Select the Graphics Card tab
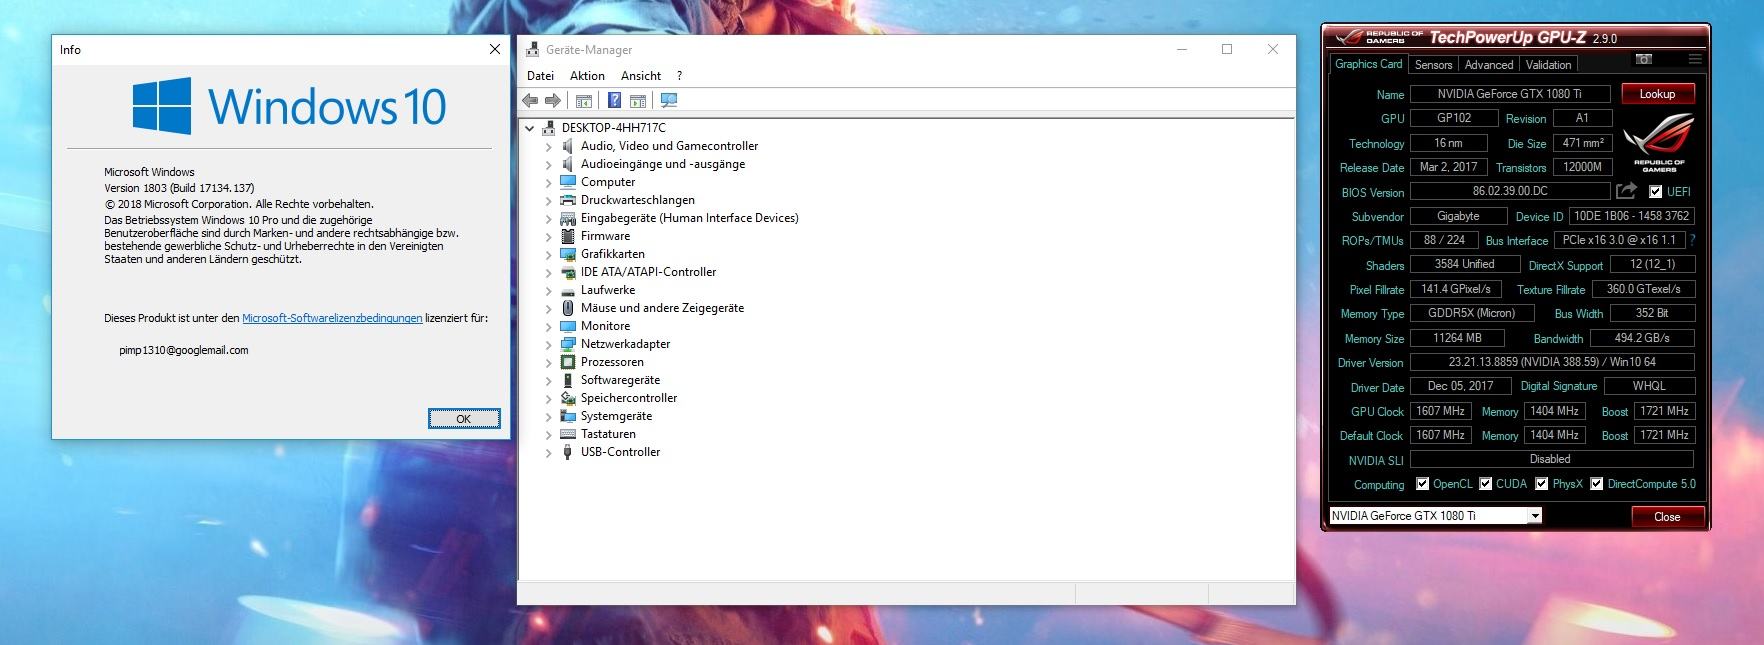The width and height of the screenshot is (1764, 645). [1369, 64]
